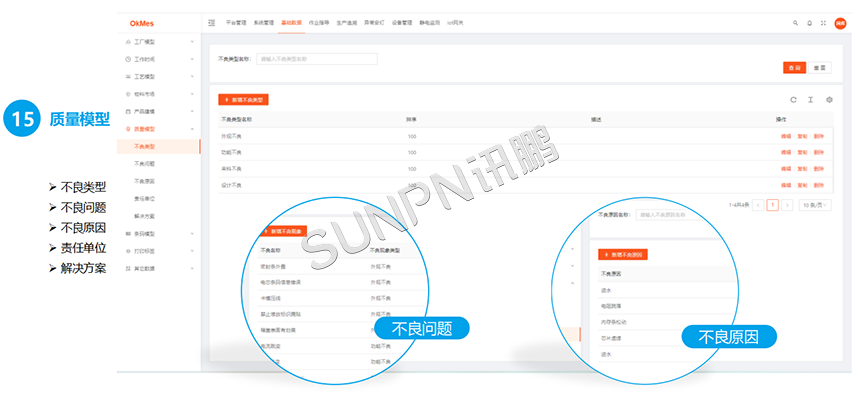
Task: Collapse the sidebar with the menu fold icon
Action: (x=212, y=23)
